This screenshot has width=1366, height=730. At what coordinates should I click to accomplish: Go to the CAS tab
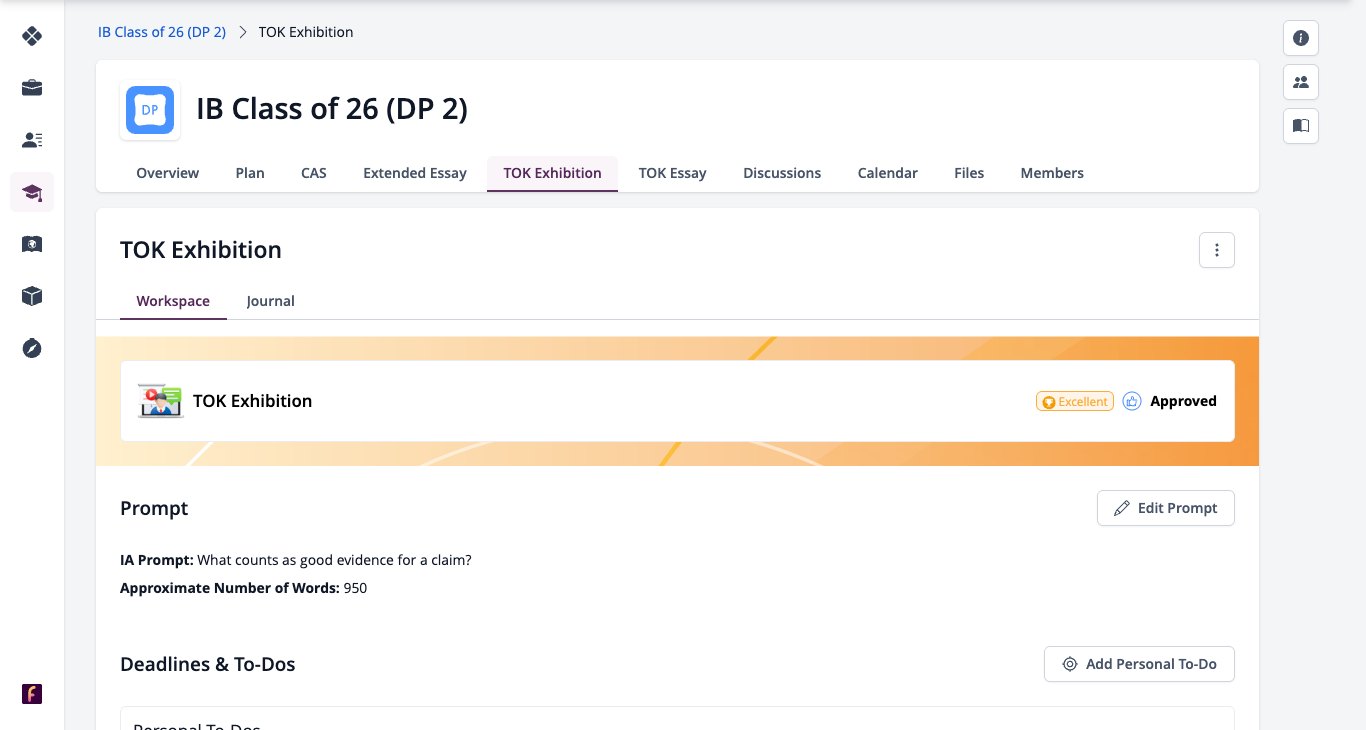click(x=314, y=173)
